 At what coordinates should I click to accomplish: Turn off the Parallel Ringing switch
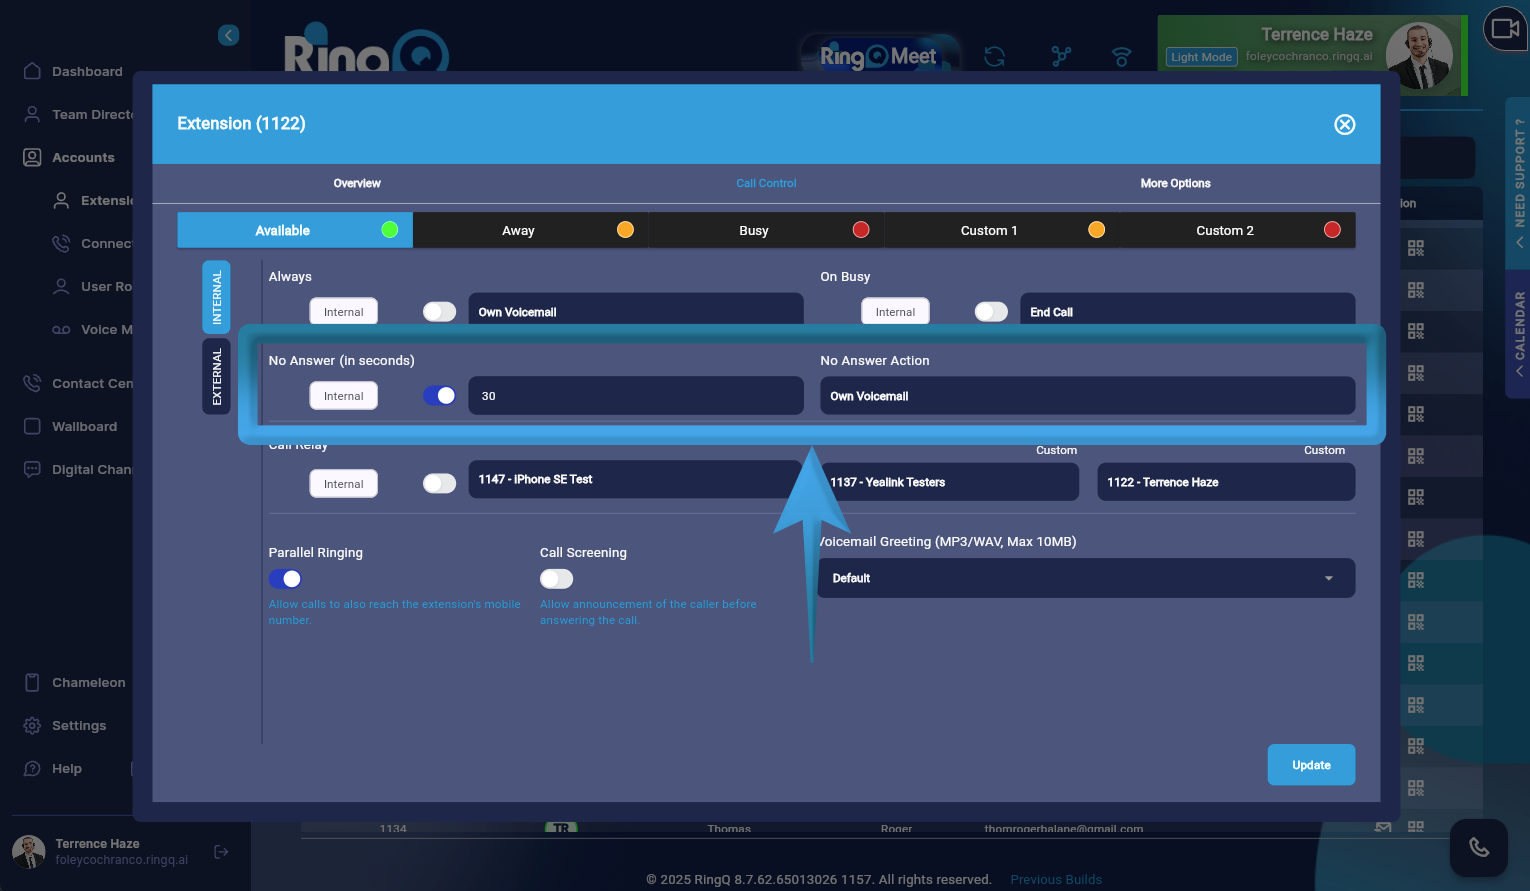pos(285,579)
